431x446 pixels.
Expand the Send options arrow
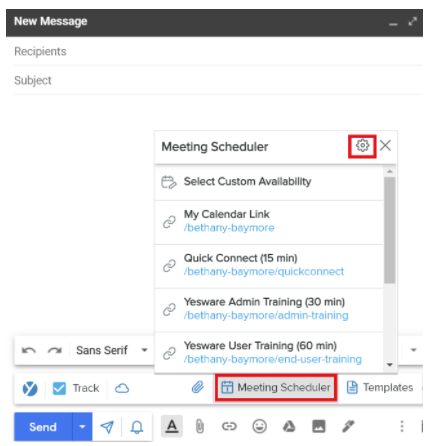coord(82,427)
